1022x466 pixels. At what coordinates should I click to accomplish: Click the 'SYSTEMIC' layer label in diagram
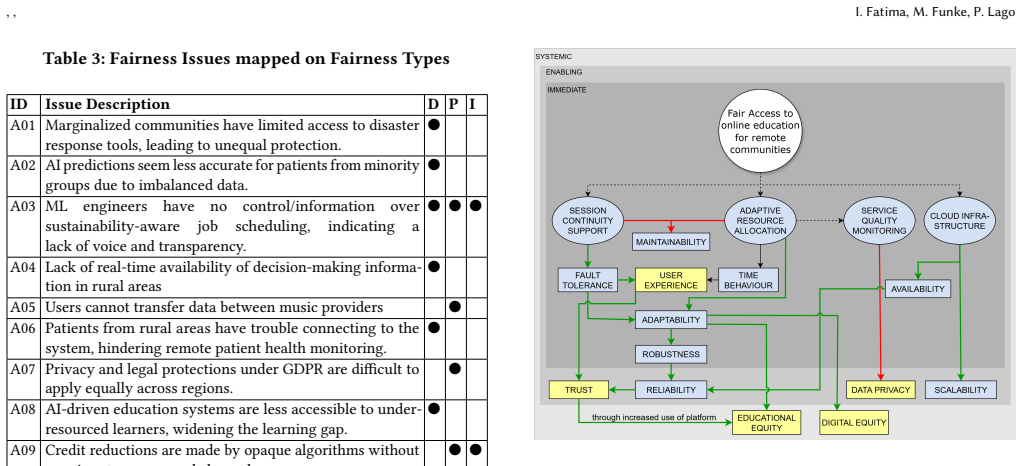pyautogui.click(x=553, y=57)
